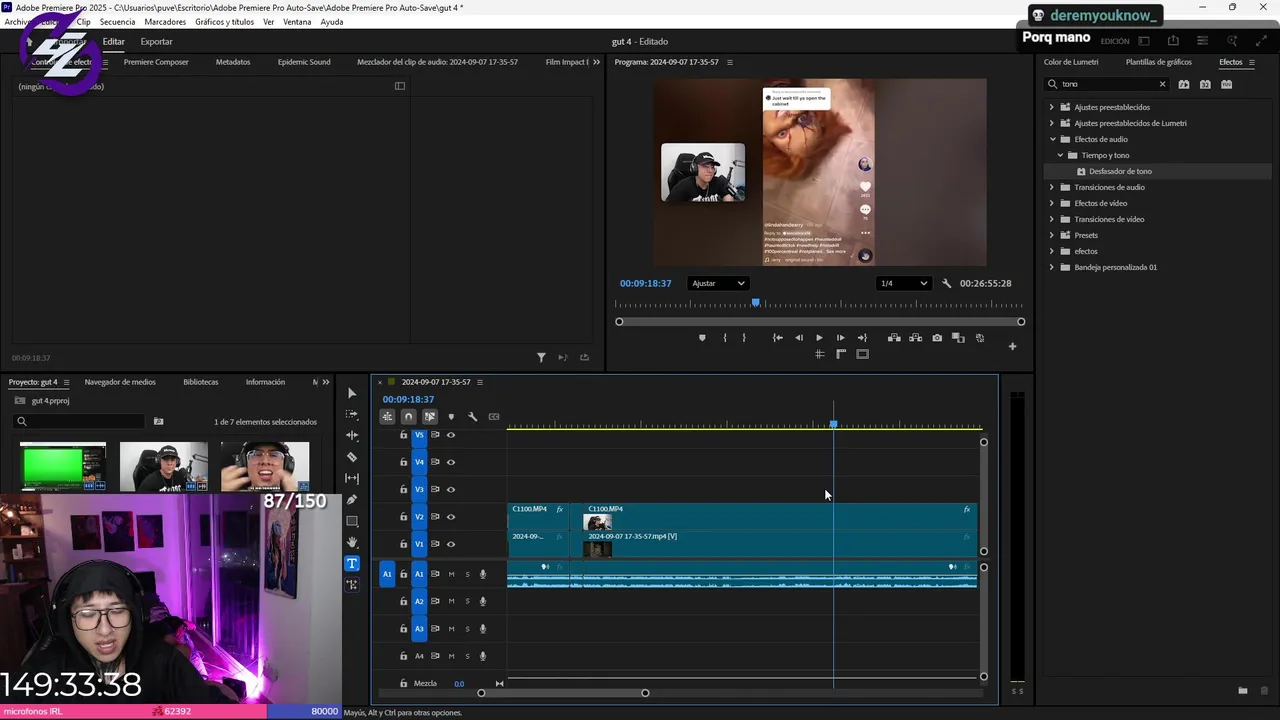Mute audio track A1
The image size is (1280, 720).
tap(451, 574)
